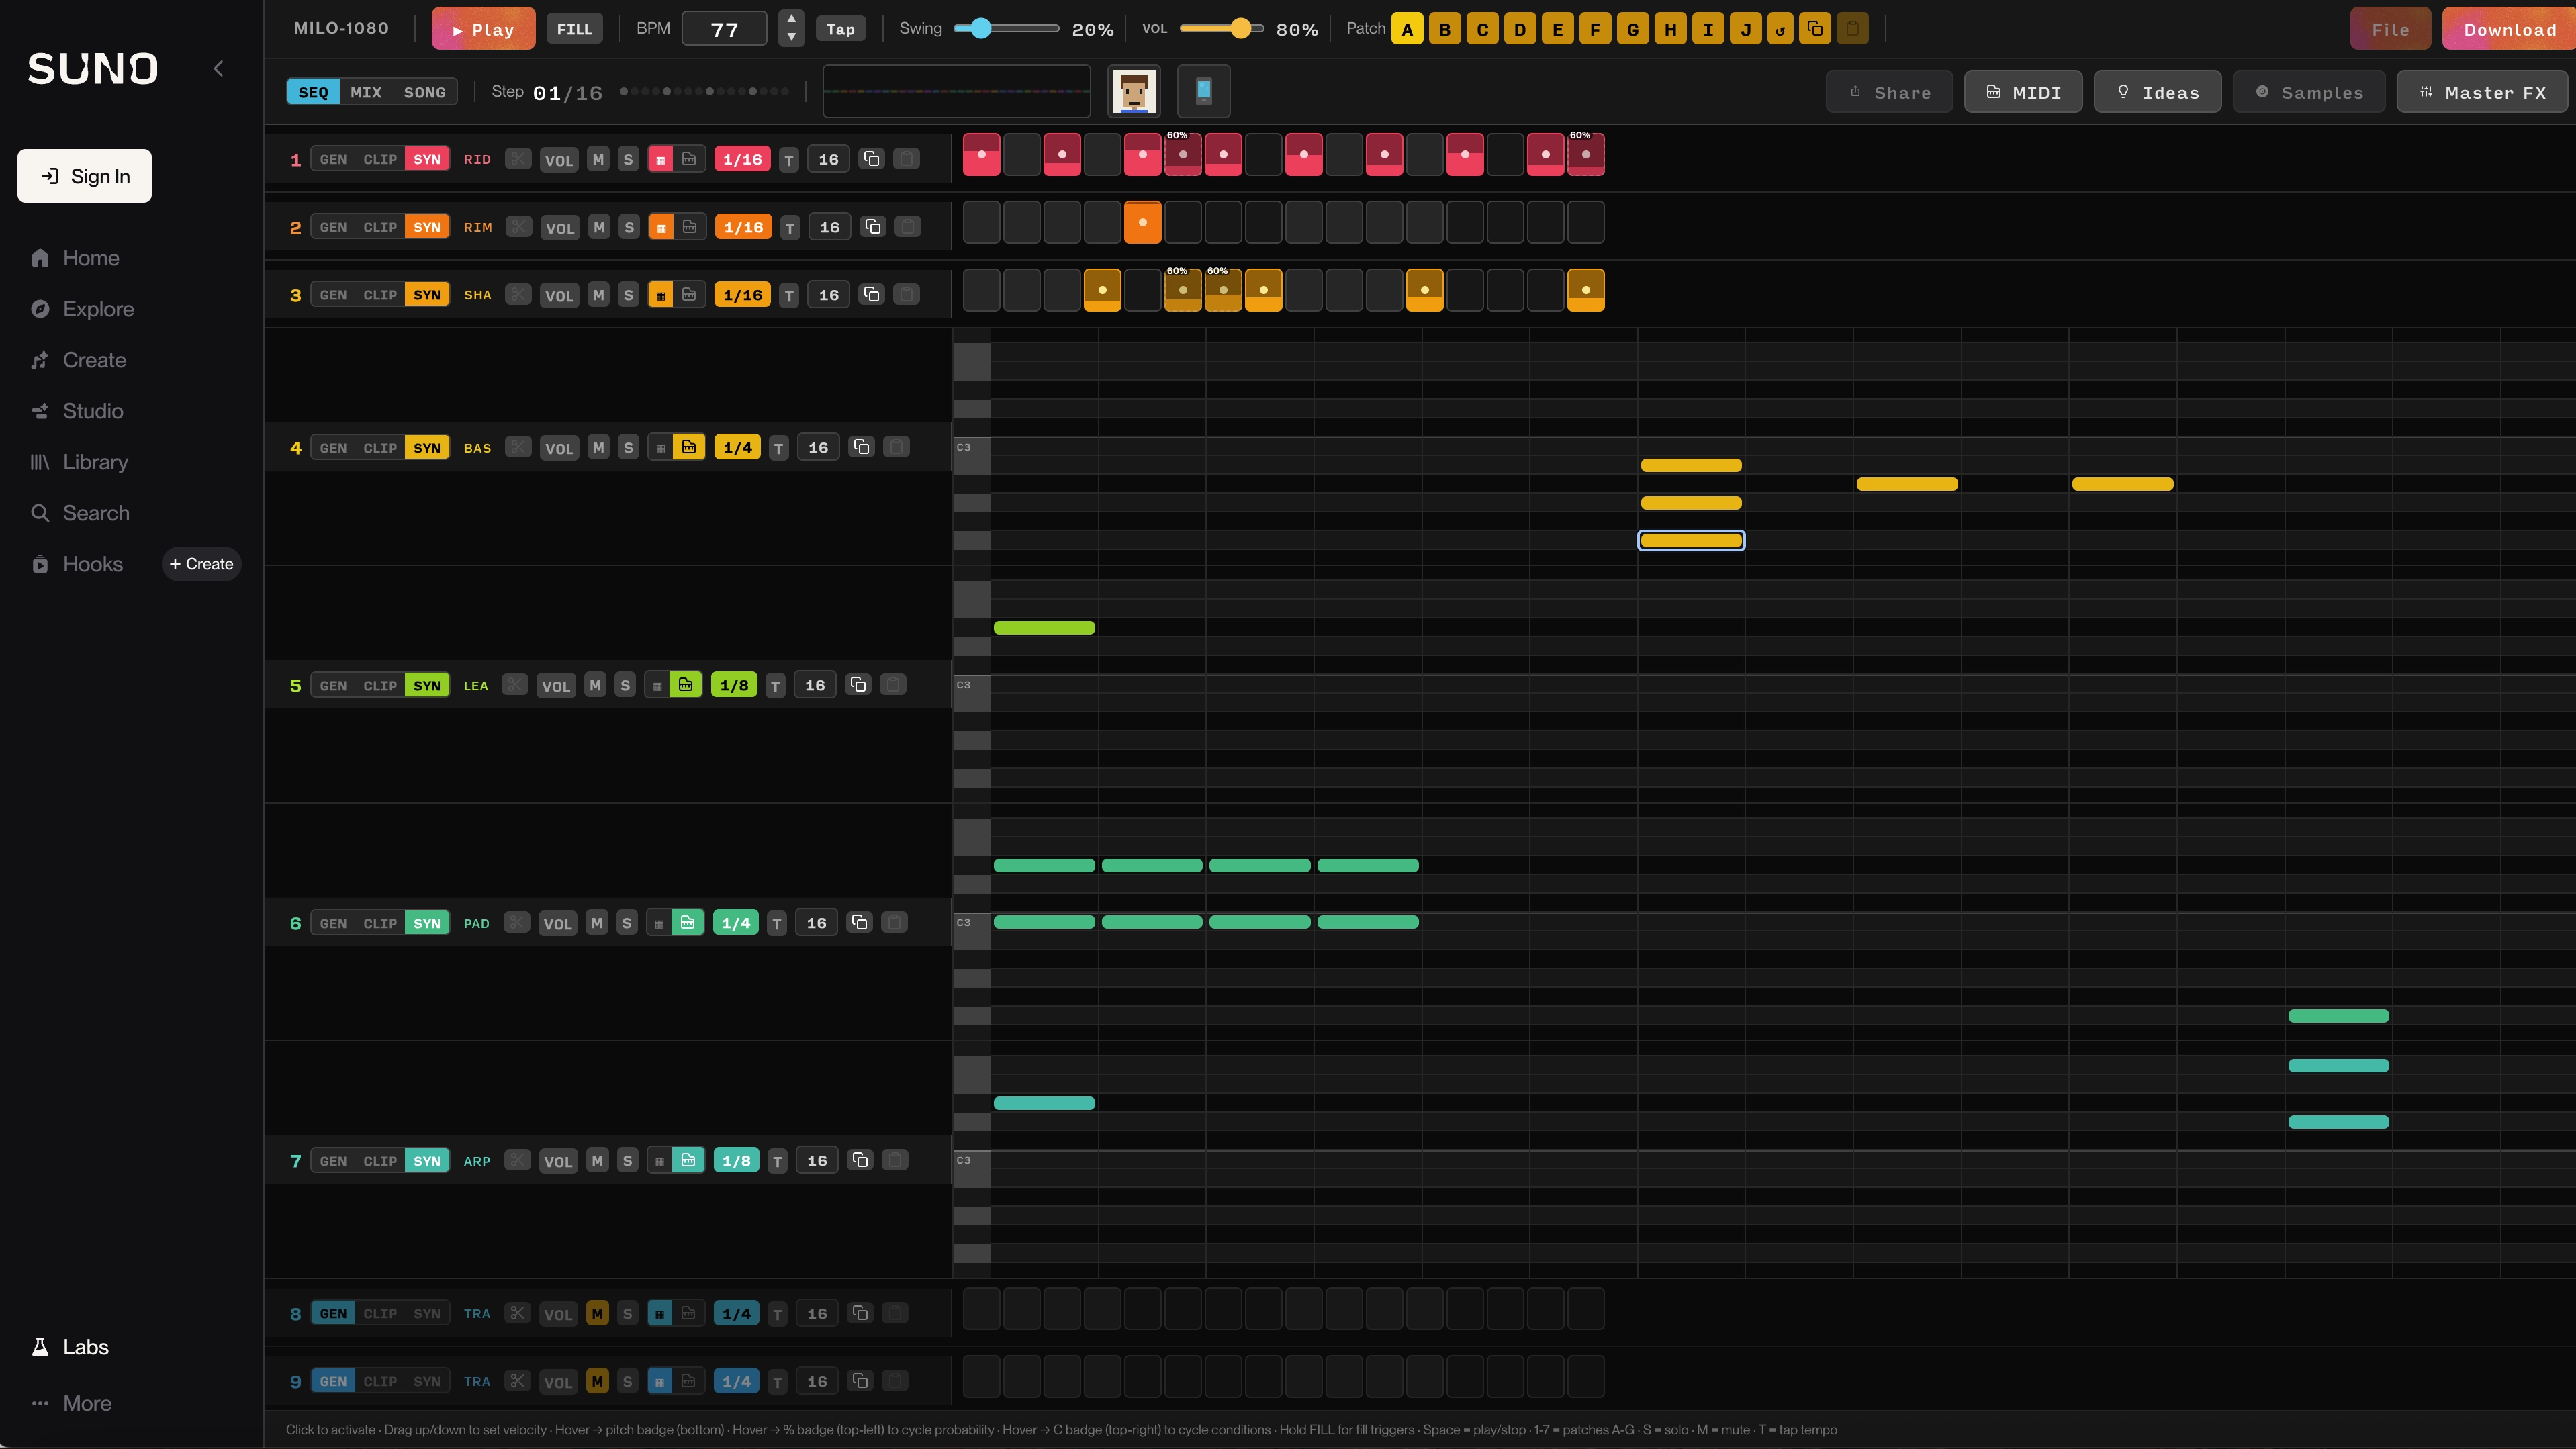Click the patch reset arrow icon
The height and width of the screenshot is (1449, 2576).
(x=1780, y=29)
